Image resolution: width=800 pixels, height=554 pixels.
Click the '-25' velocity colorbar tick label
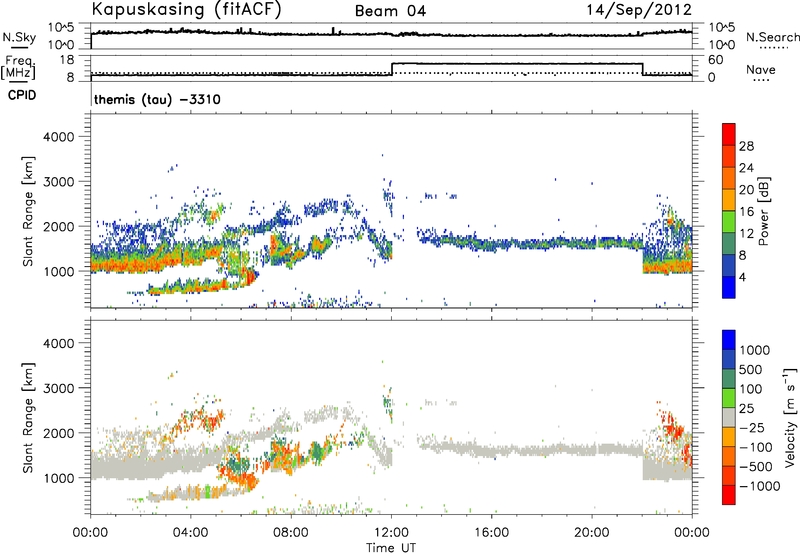pyautogui.click(x=752, y=427)
